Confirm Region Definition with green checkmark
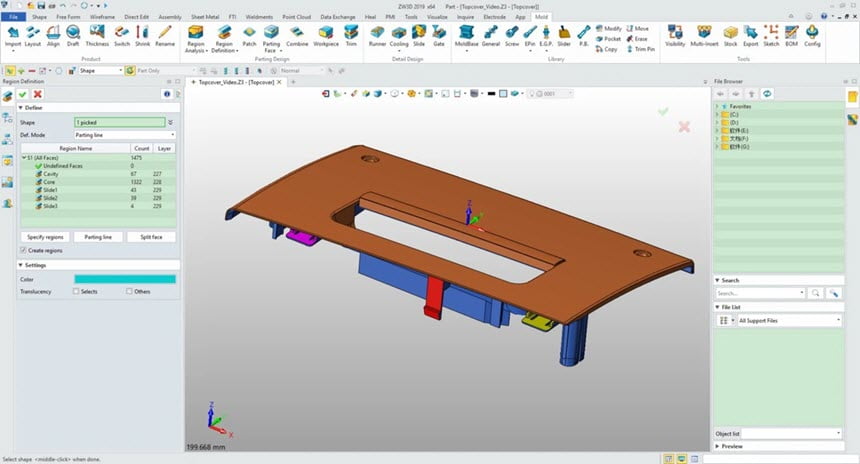Screen dimensions: 860x464 (x=22, y=94)
